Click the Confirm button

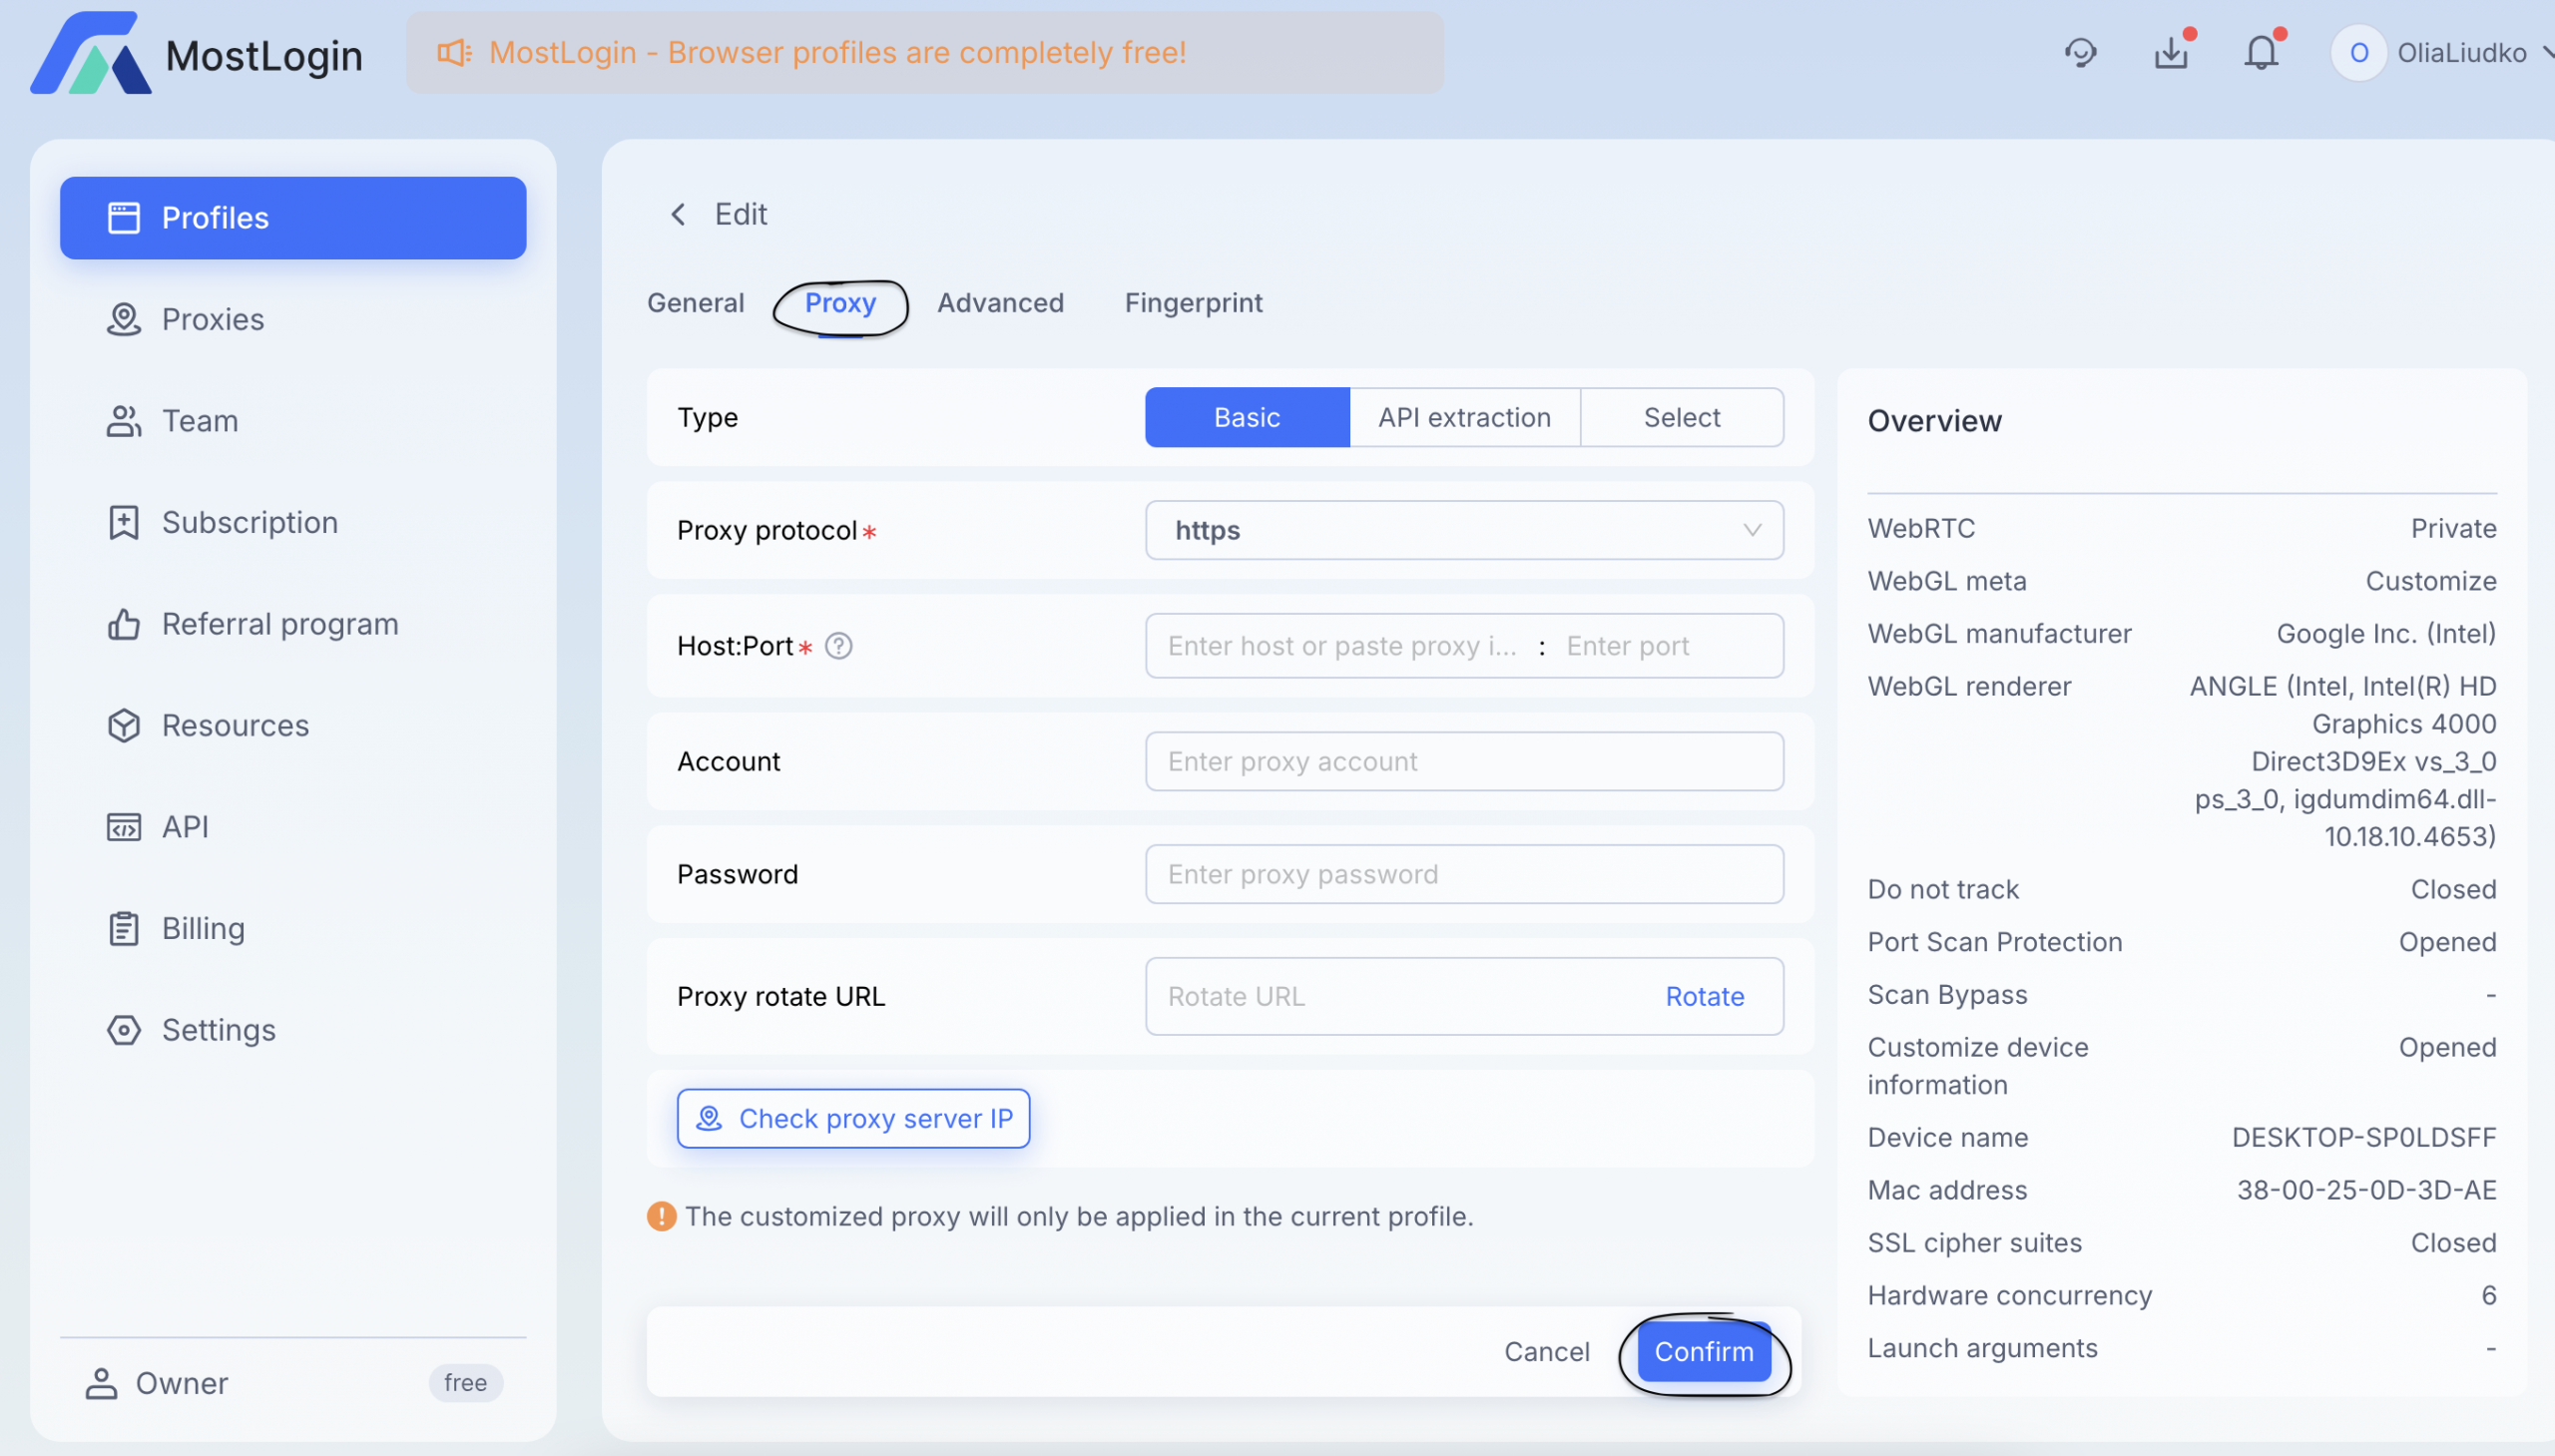click(1703, 1352)
